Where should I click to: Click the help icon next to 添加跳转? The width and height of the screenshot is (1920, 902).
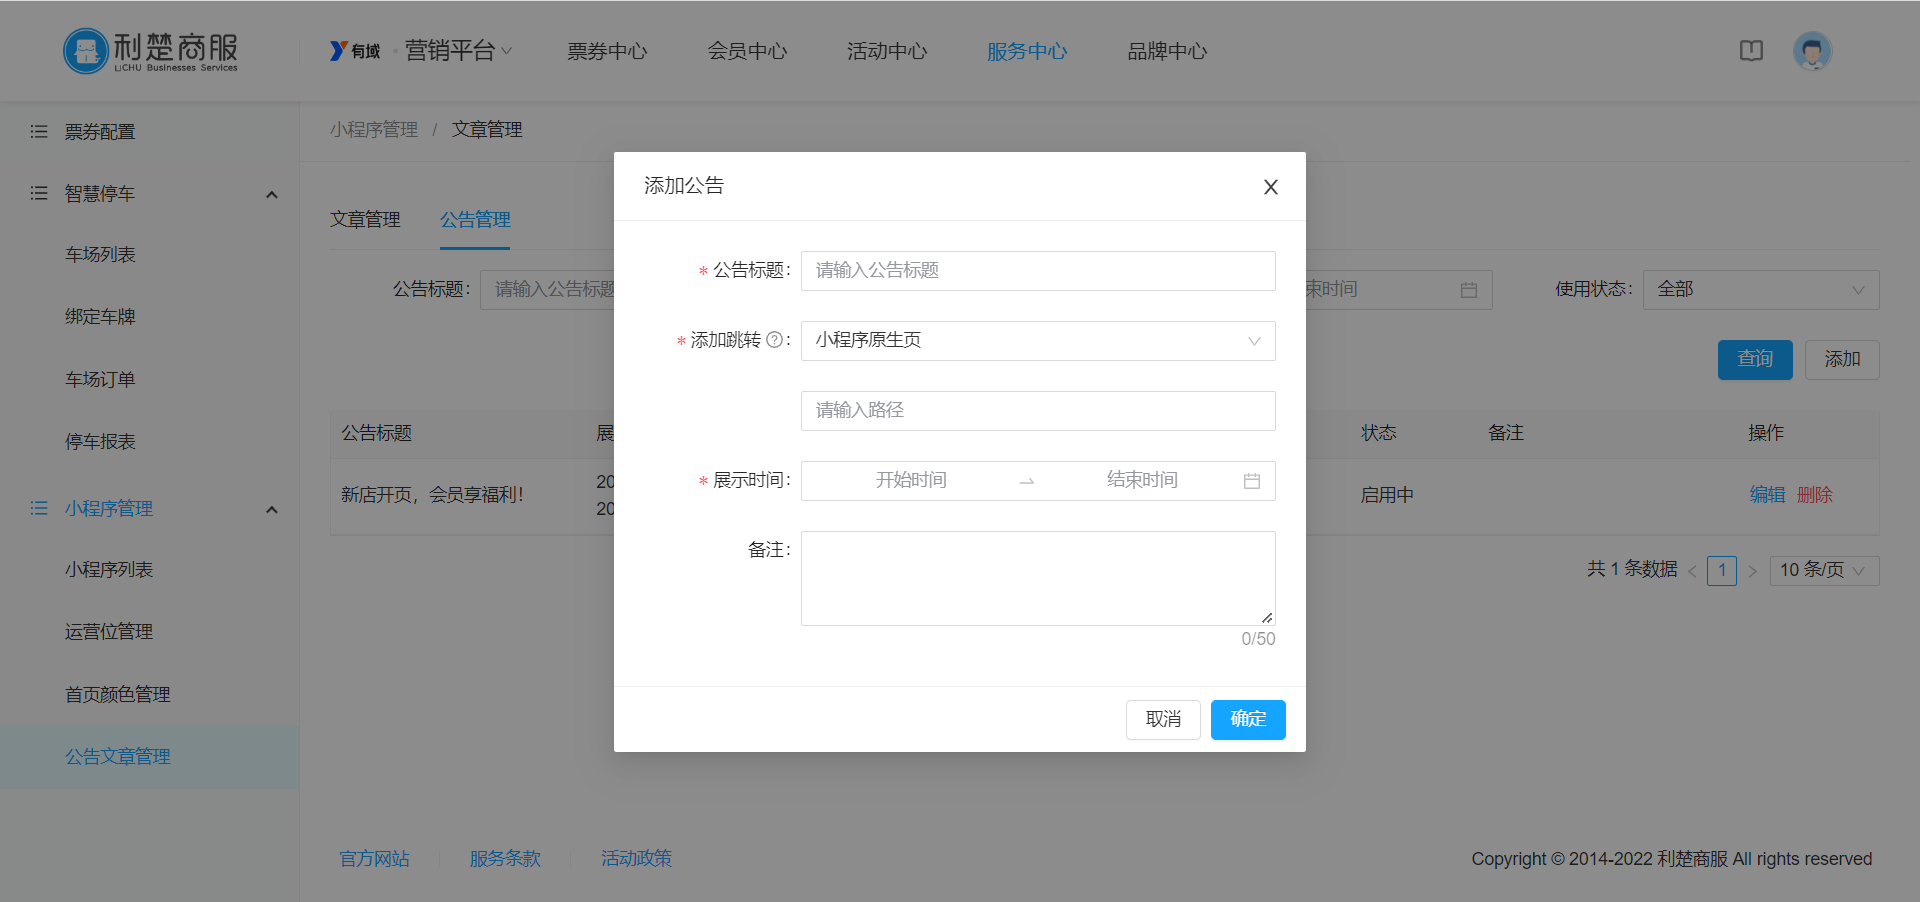[774, 340]
